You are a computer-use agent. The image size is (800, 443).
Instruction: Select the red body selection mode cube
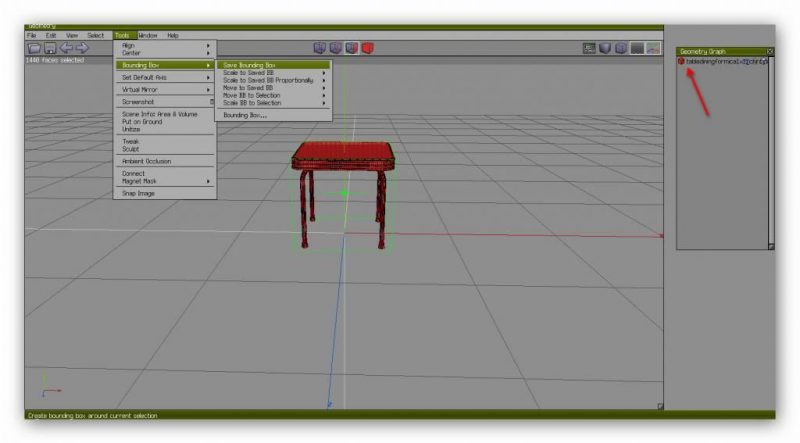(367, 47)
